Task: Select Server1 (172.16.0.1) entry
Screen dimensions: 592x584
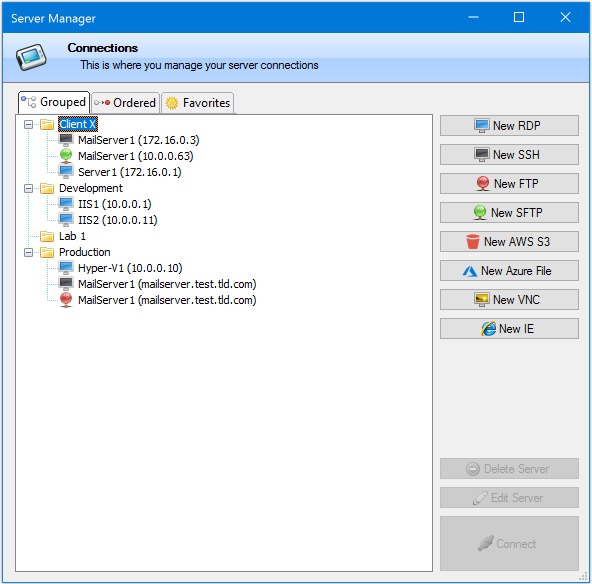Action: click(130, 172)
